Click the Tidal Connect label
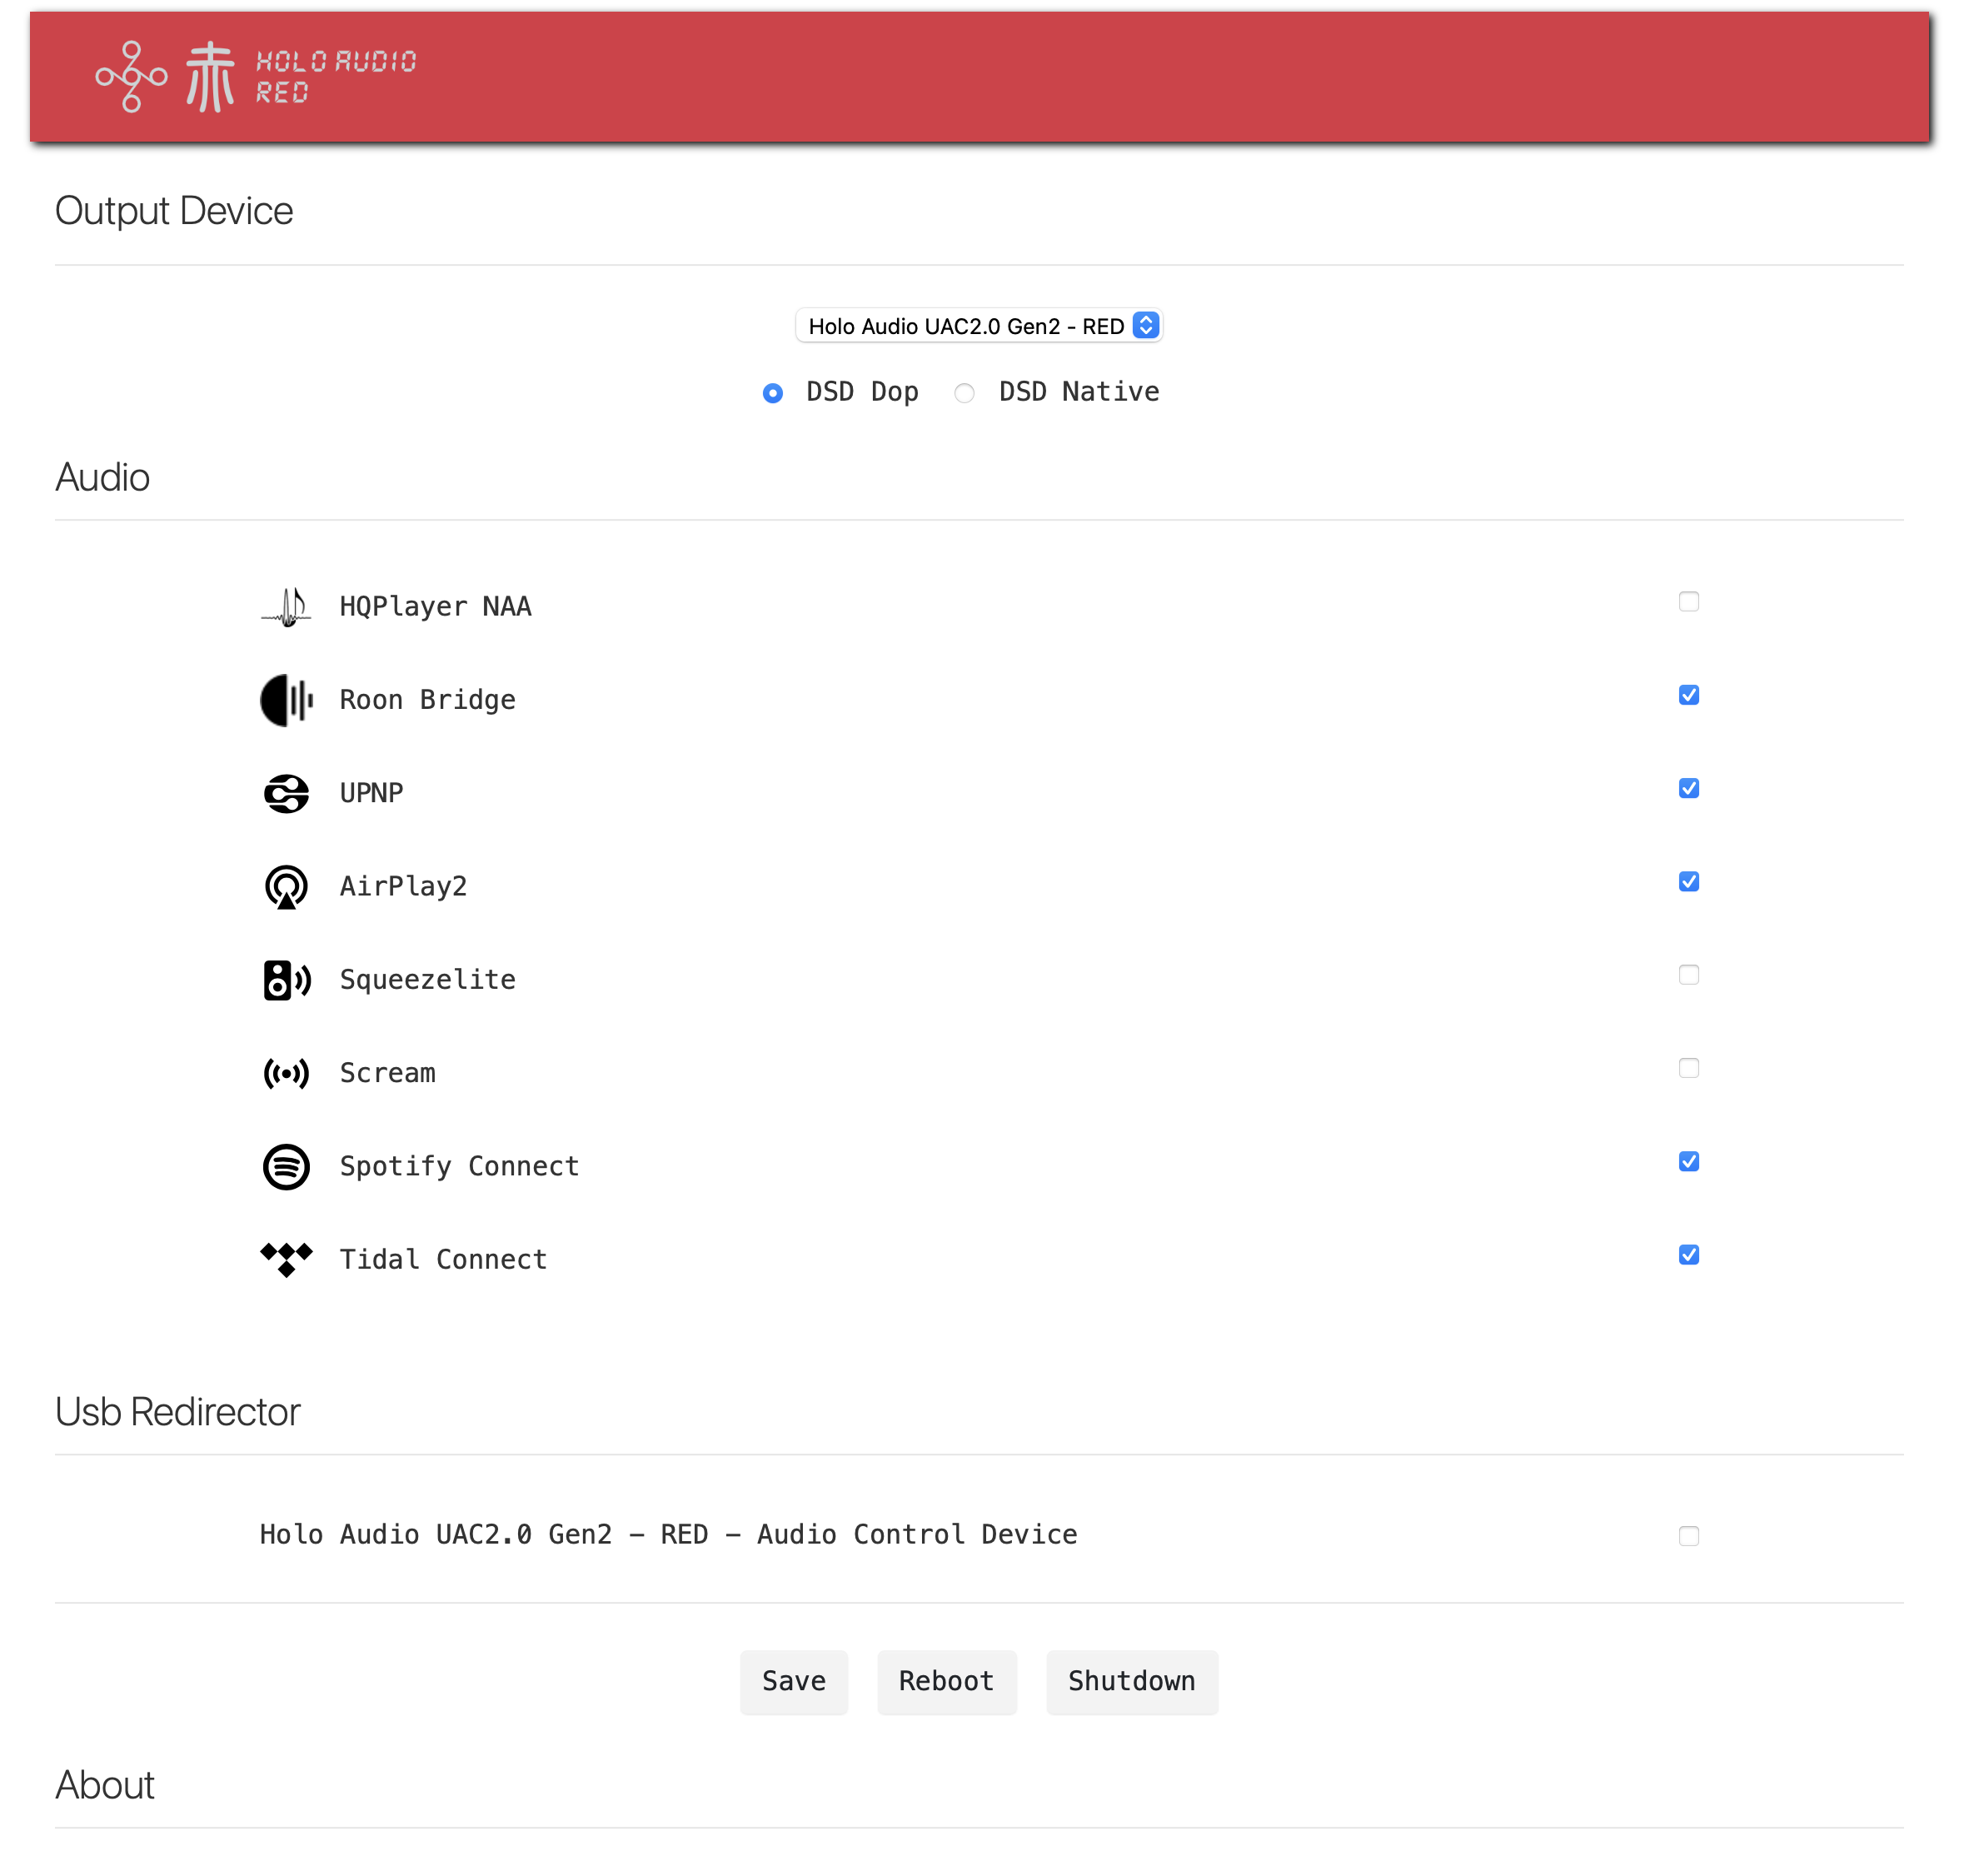 [444, 1259]
